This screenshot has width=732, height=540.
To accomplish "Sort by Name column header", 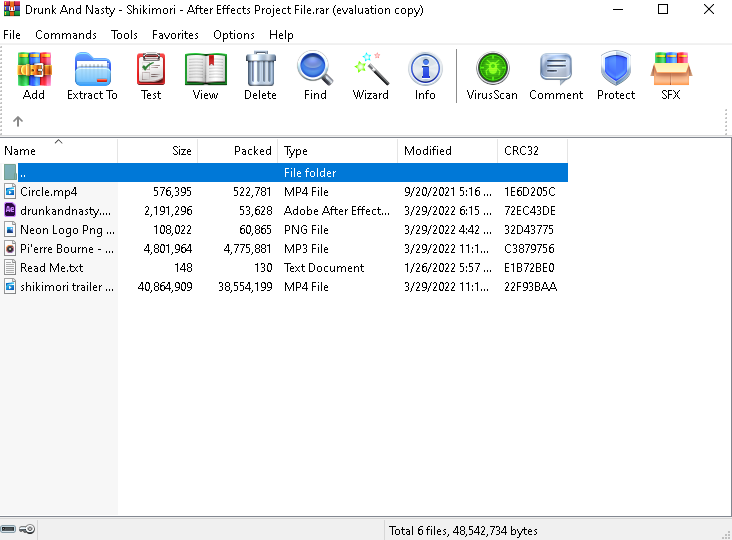I will tap(59, 150).
